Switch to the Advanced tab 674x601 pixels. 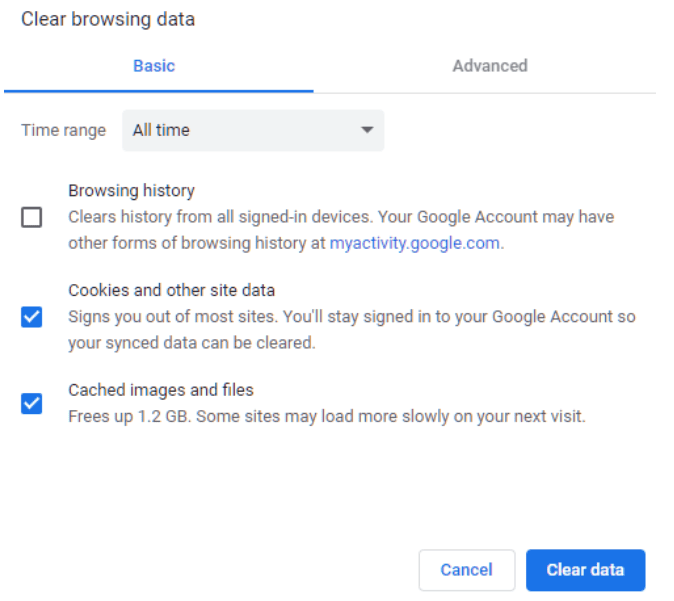click(x=489, y=66)
